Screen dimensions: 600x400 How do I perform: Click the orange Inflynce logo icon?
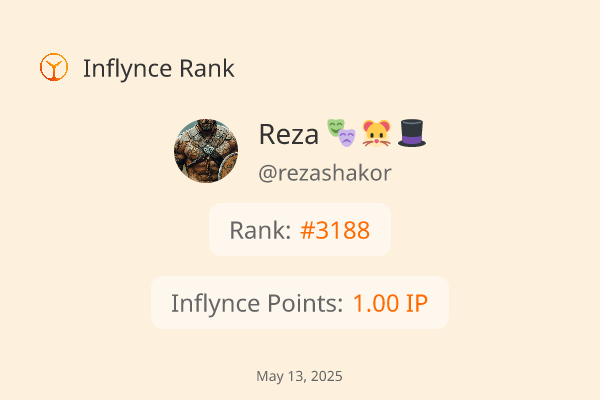pyautogui.click(x=54, y=67)
